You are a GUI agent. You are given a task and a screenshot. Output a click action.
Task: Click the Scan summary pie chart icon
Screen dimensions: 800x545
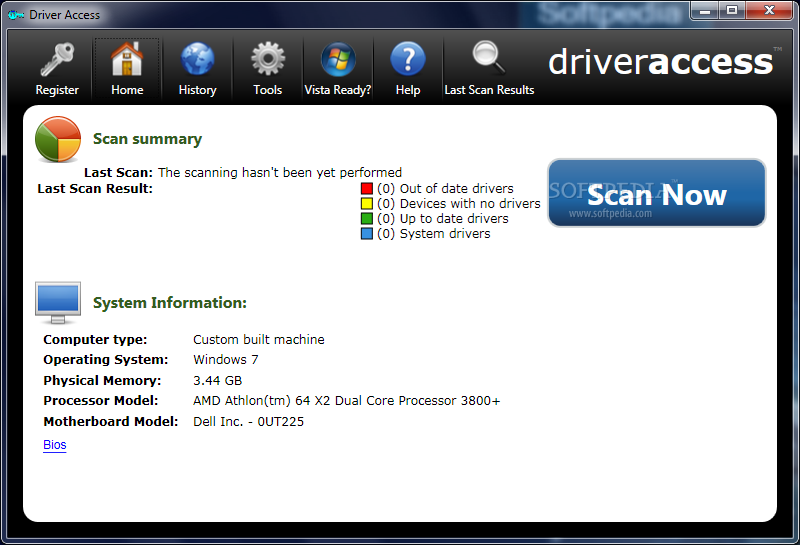coord(58,139)
